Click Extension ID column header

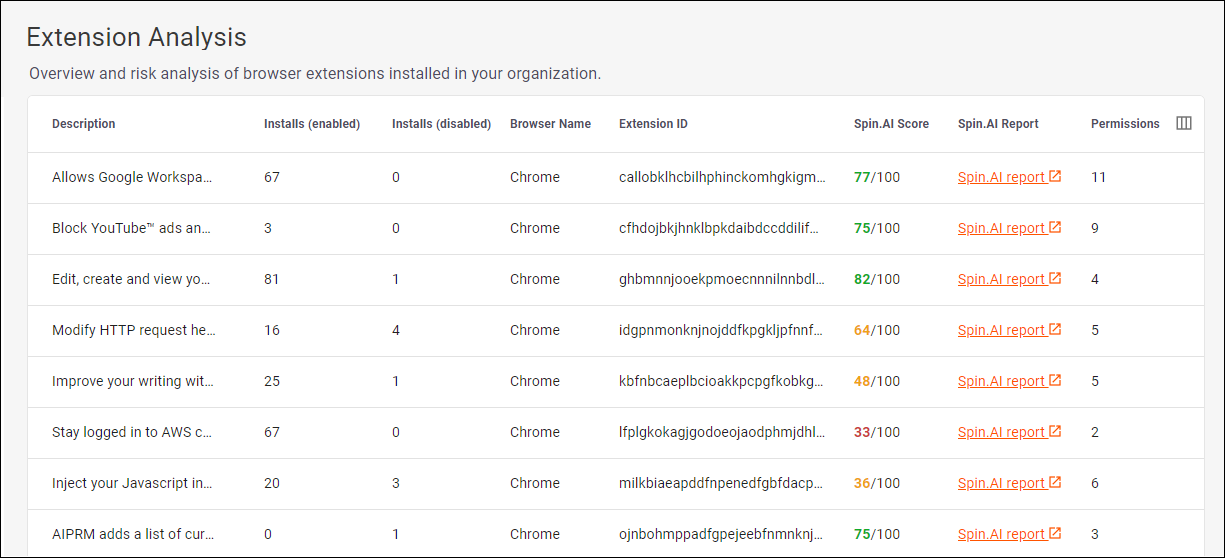(x=653, y=124)
